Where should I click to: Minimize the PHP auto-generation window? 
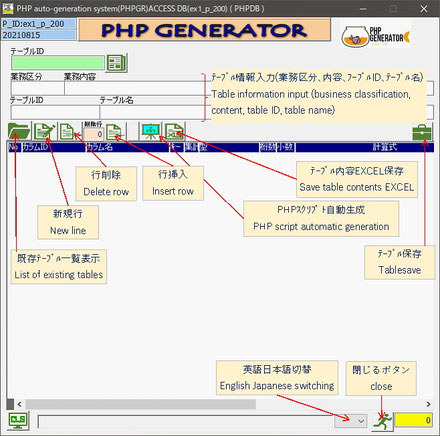tap(363, 9)
